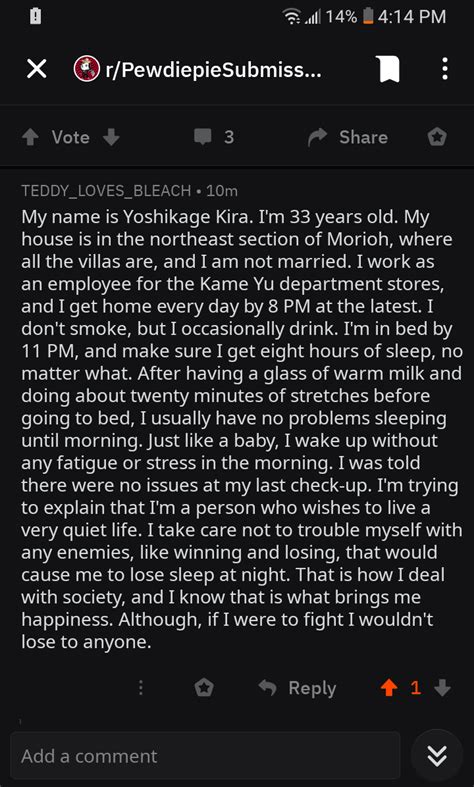The image size is (474, 787).
Task: Reply to the Yoshikage Kira comment
Action: tap(297, 688)
